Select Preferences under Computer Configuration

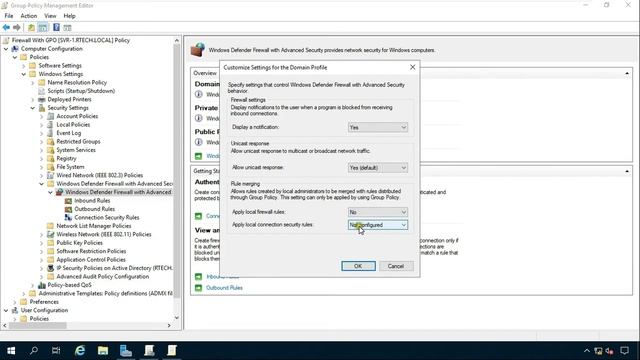point(44,302)
